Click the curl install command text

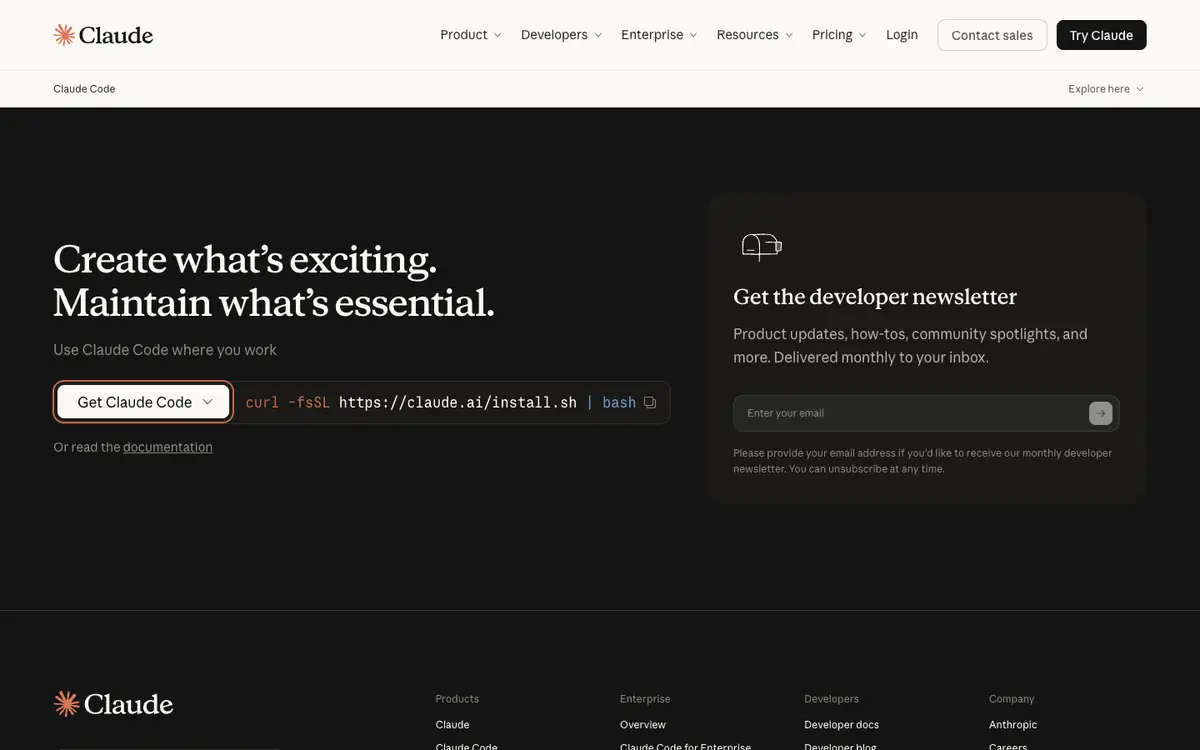tap(441, 402)
